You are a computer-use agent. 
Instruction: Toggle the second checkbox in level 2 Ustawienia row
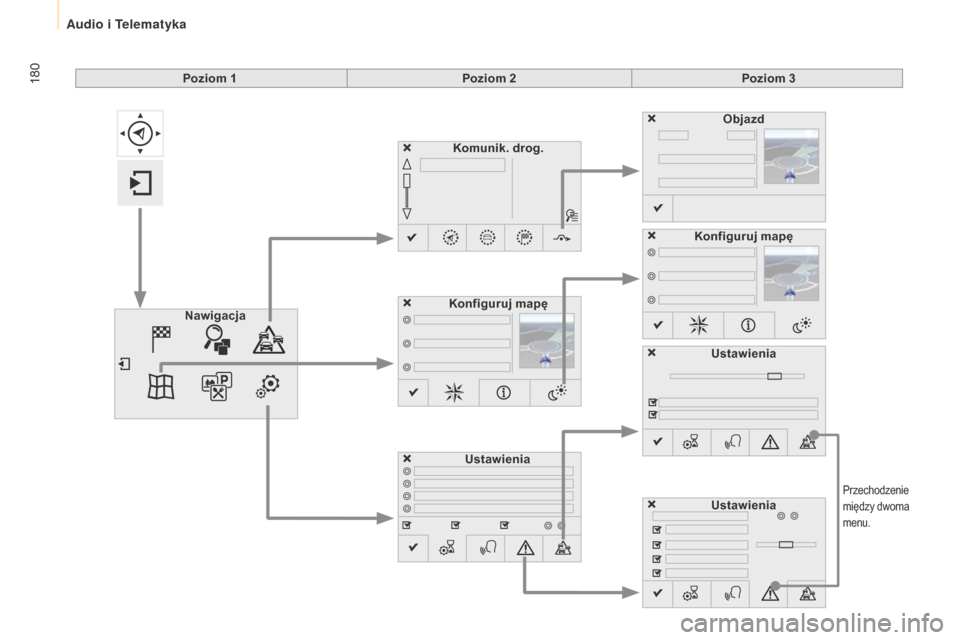click(x=456, y=525)
